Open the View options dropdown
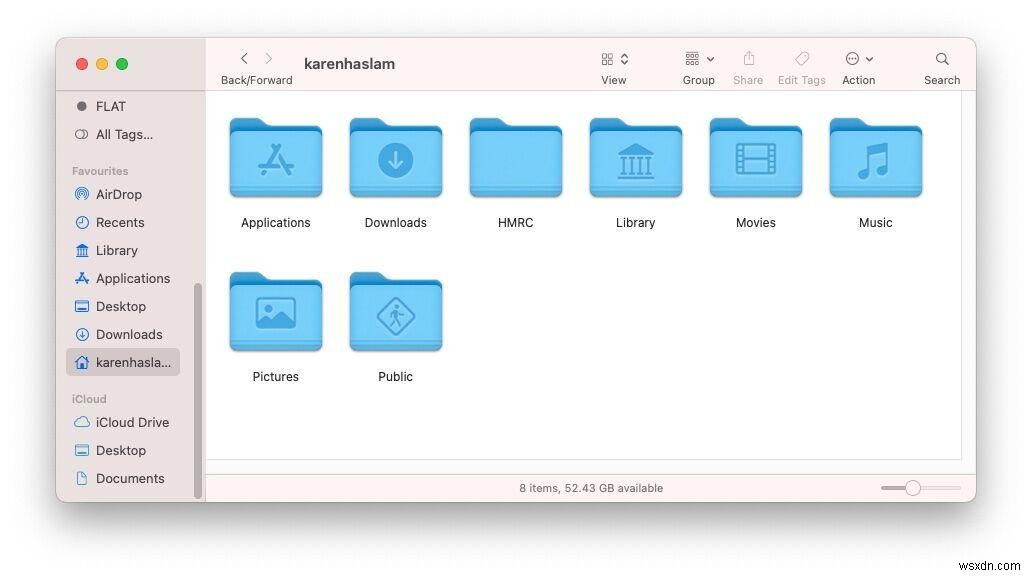 [x=613, y=59]
